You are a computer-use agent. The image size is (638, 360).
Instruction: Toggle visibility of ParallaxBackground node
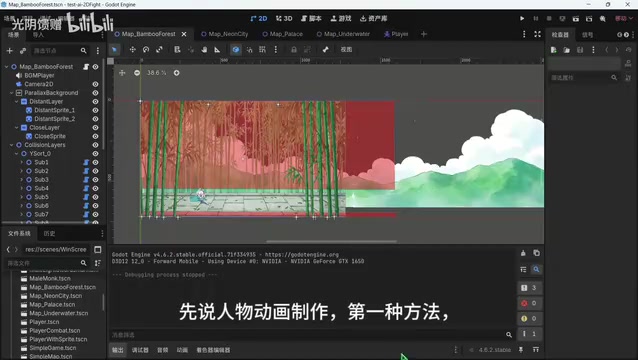coord(95,93)
